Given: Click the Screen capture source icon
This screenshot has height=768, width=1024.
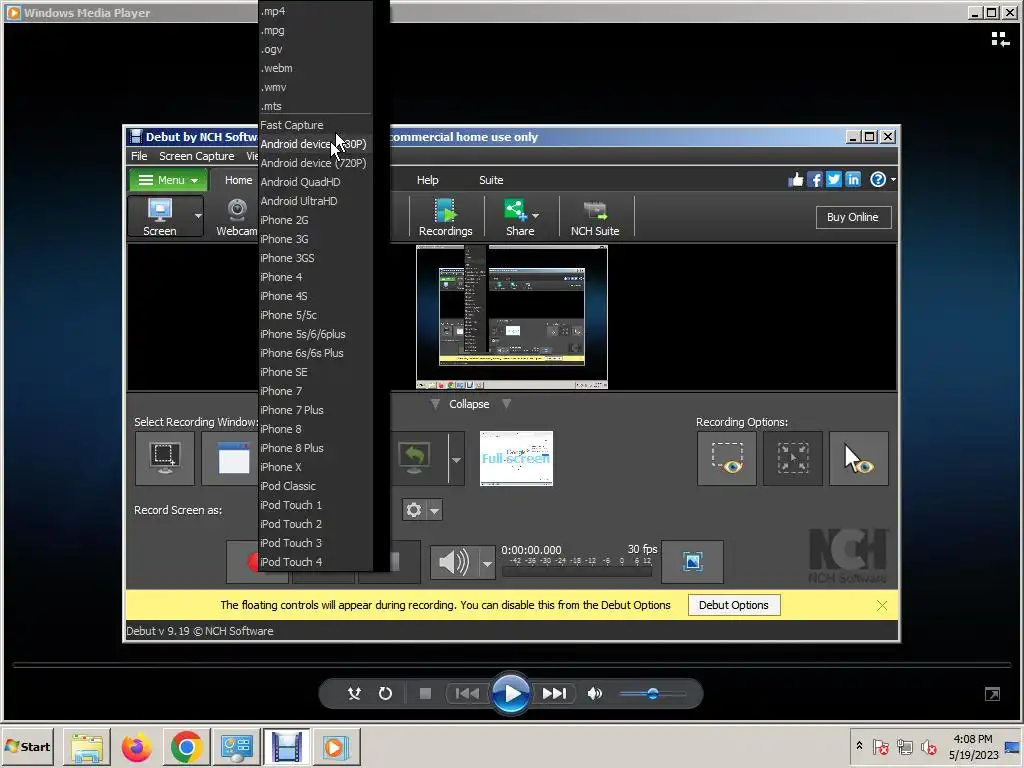Looking at the screenshot, I should point(160,216).
